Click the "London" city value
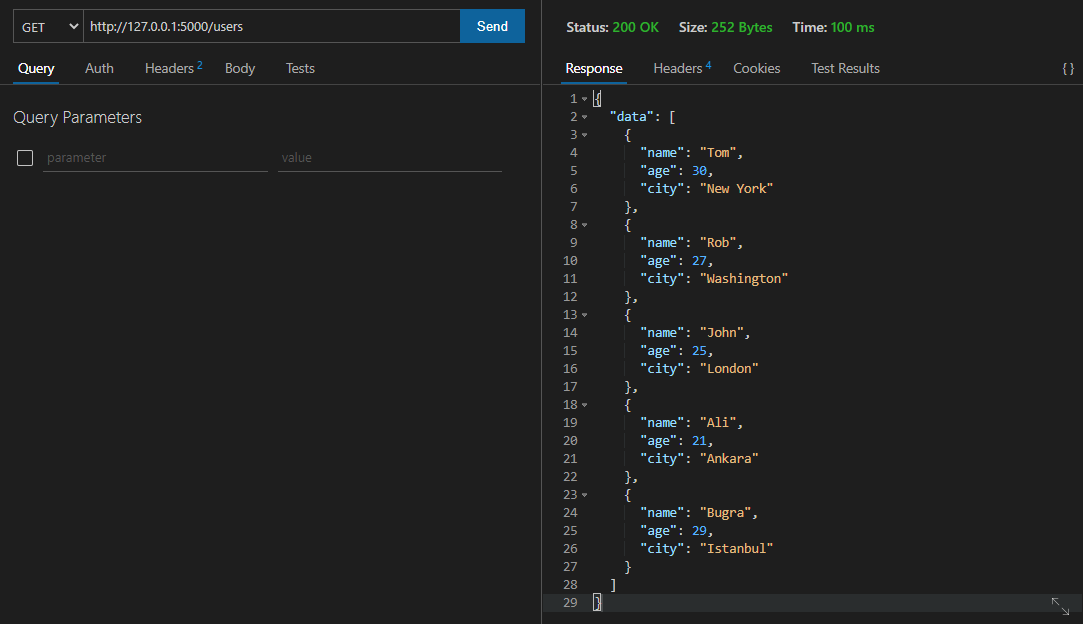This screenshot has height=624, width=1083. pos(729,368)
